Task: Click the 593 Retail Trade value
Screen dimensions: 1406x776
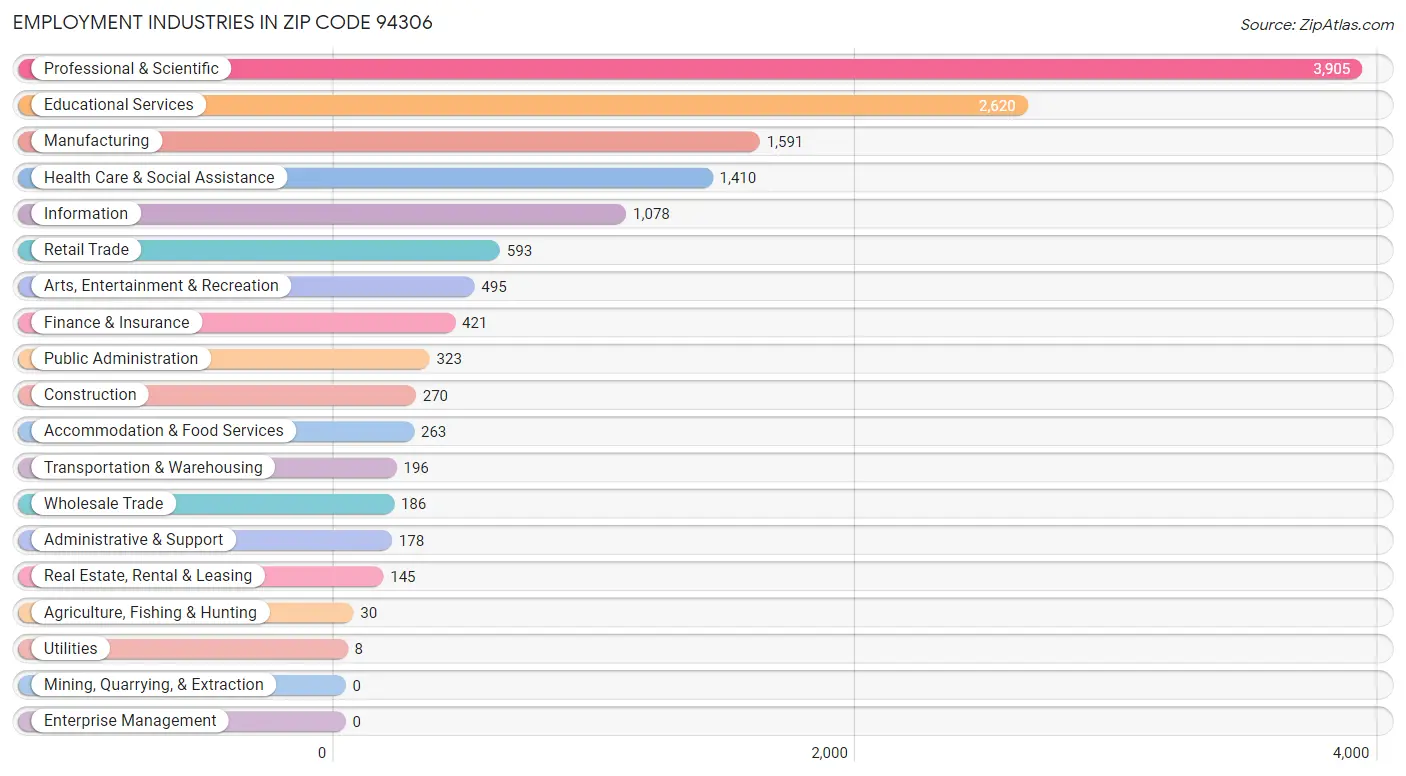Action: tap(519, 251)
